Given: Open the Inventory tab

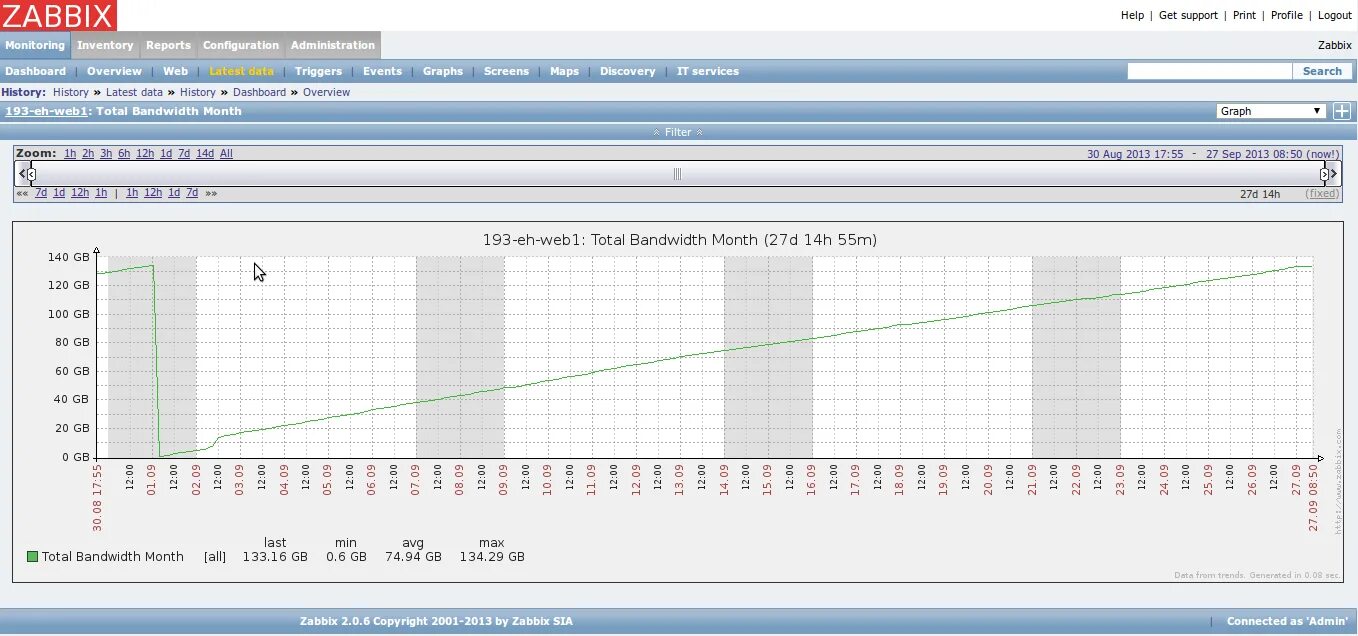Looking at the screenshot, I should coord(105,45).
